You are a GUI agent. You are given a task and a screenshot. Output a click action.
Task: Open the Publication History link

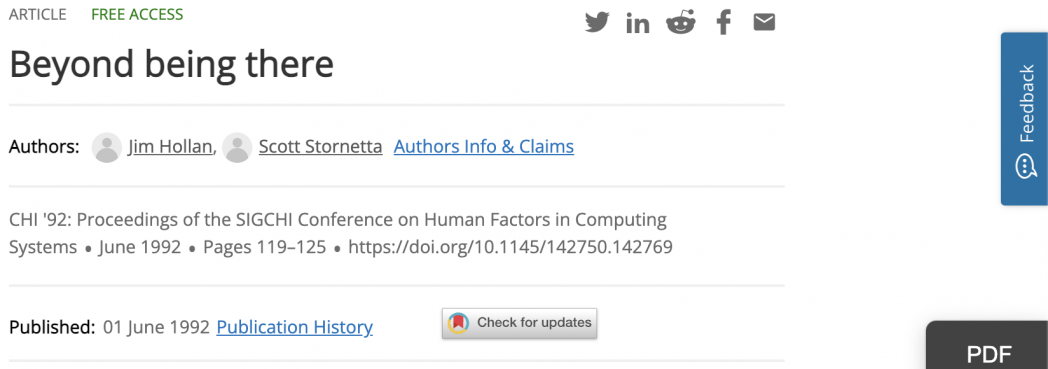[x=295, y=327]
